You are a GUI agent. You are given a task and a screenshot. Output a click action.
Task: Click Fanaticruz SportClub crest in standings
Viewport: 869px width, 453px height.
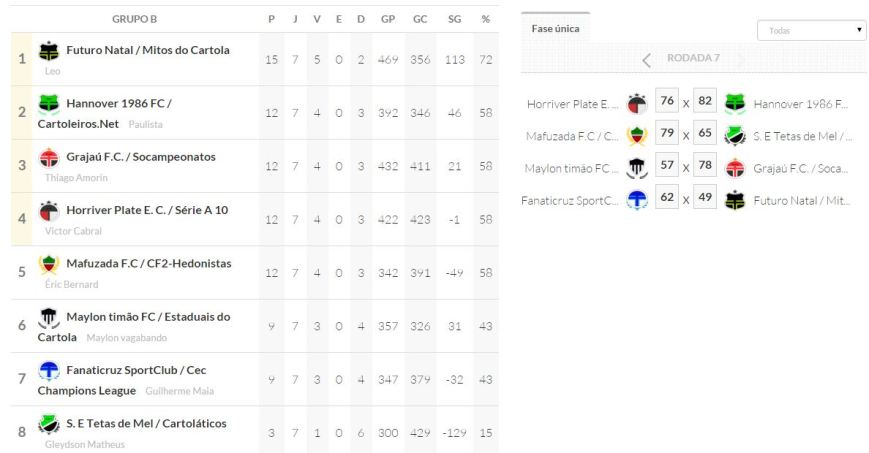pos(49,370)
